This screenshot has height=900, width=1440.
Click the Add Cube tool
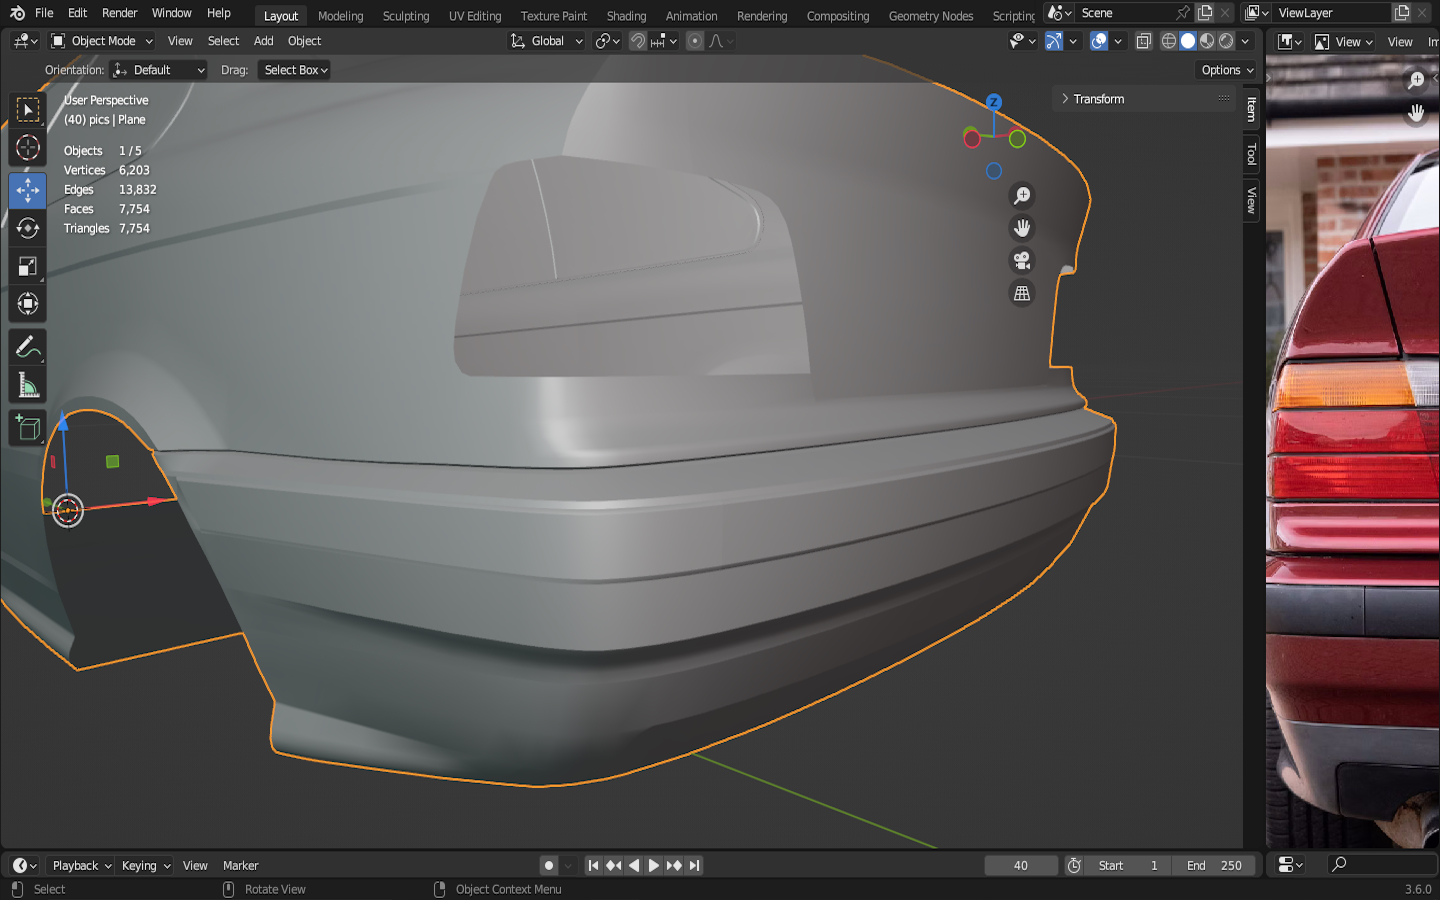[28, 428]
